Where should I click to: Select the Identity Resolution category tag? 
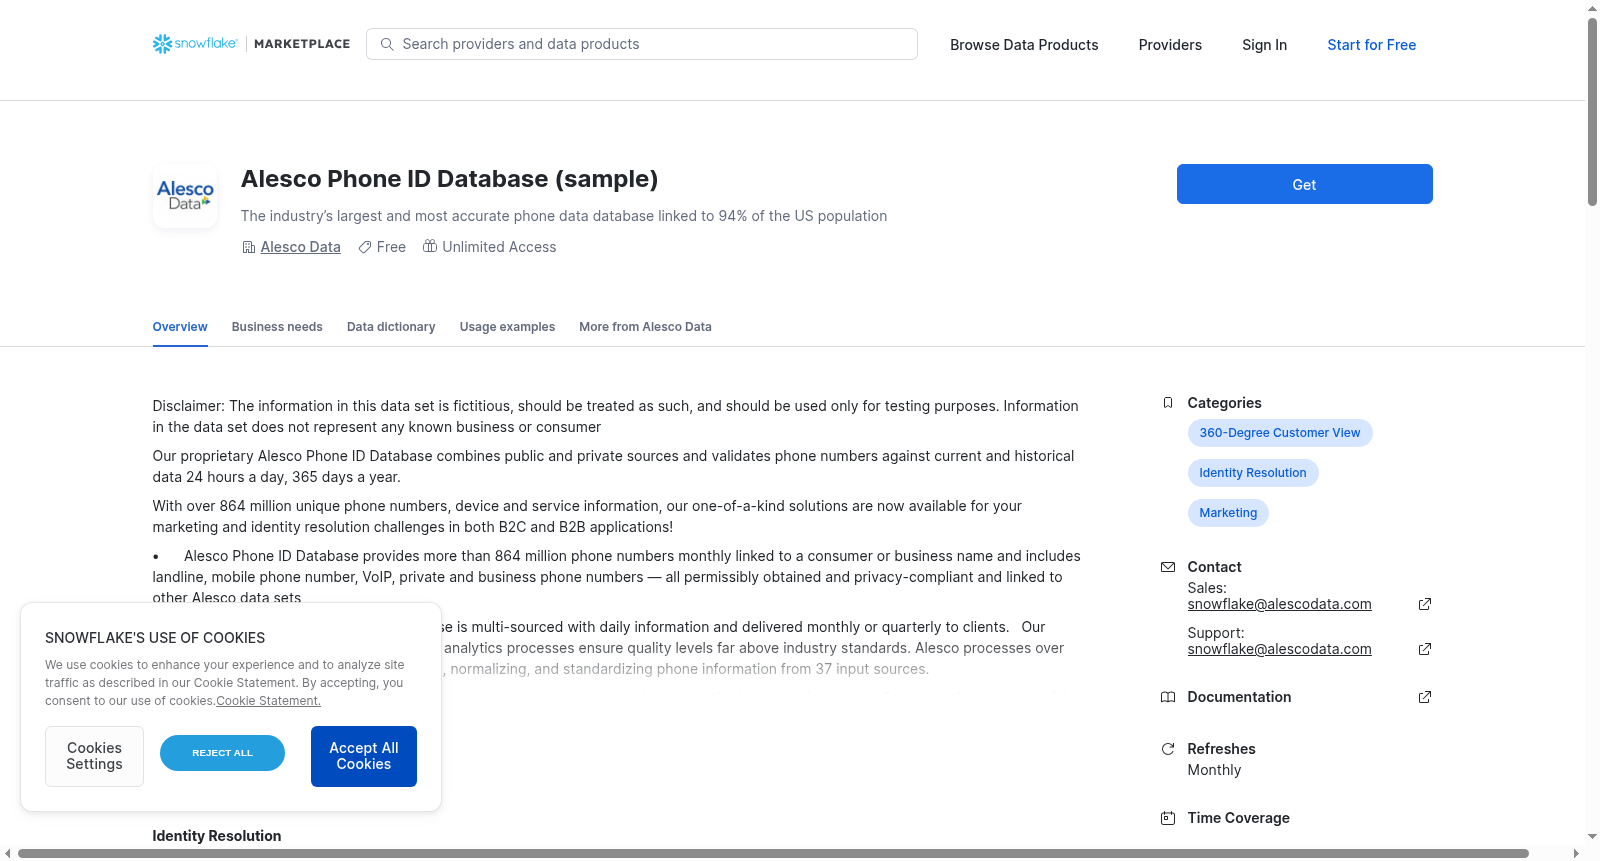pos(1253,473)
